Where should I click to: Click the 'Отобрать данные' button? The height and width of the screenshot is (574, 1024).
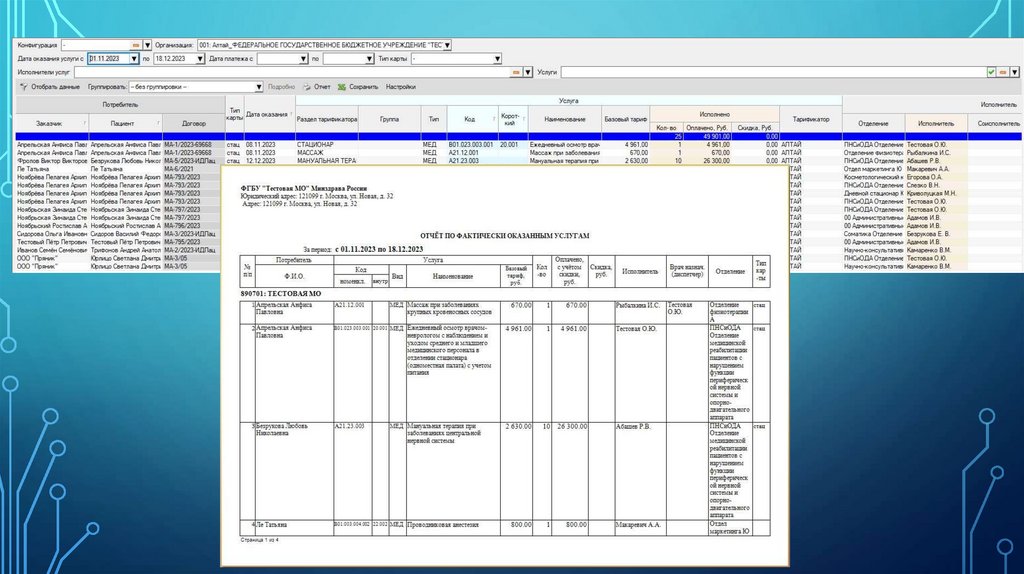(55, 87)
